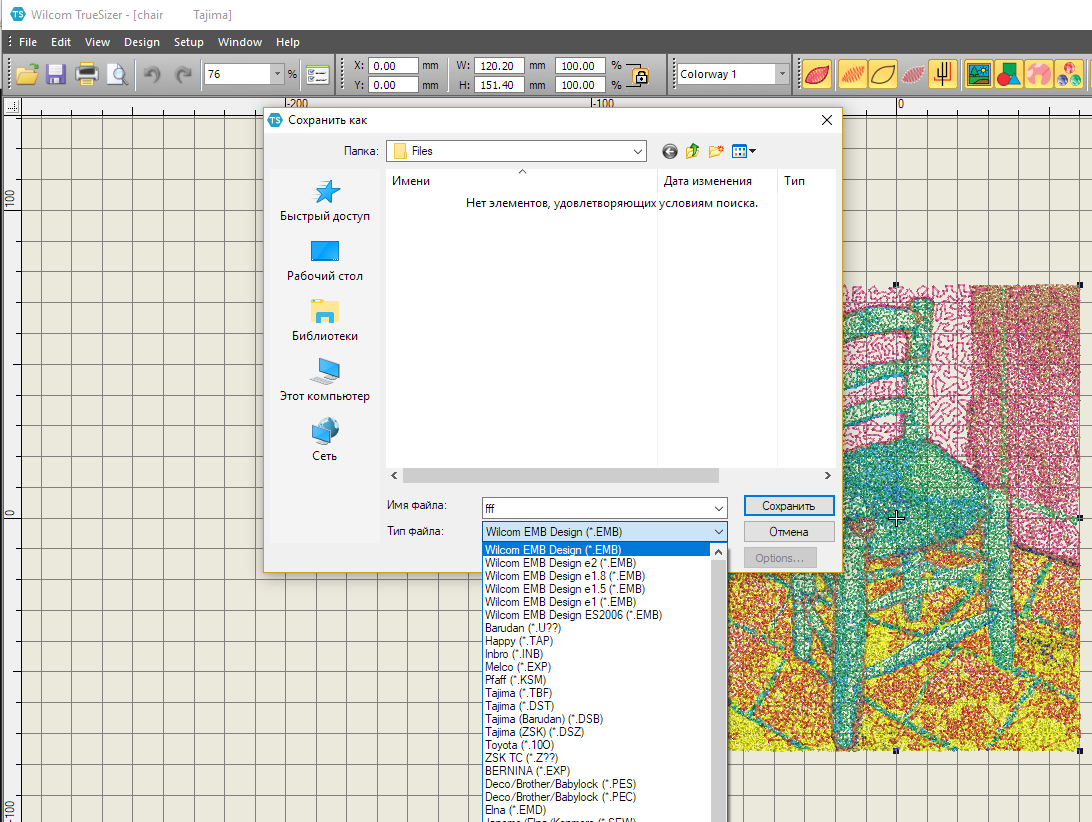Viewport: 1092px width, 822px height.
Task: Click the Имя файла text field
Action: (597, 507)
